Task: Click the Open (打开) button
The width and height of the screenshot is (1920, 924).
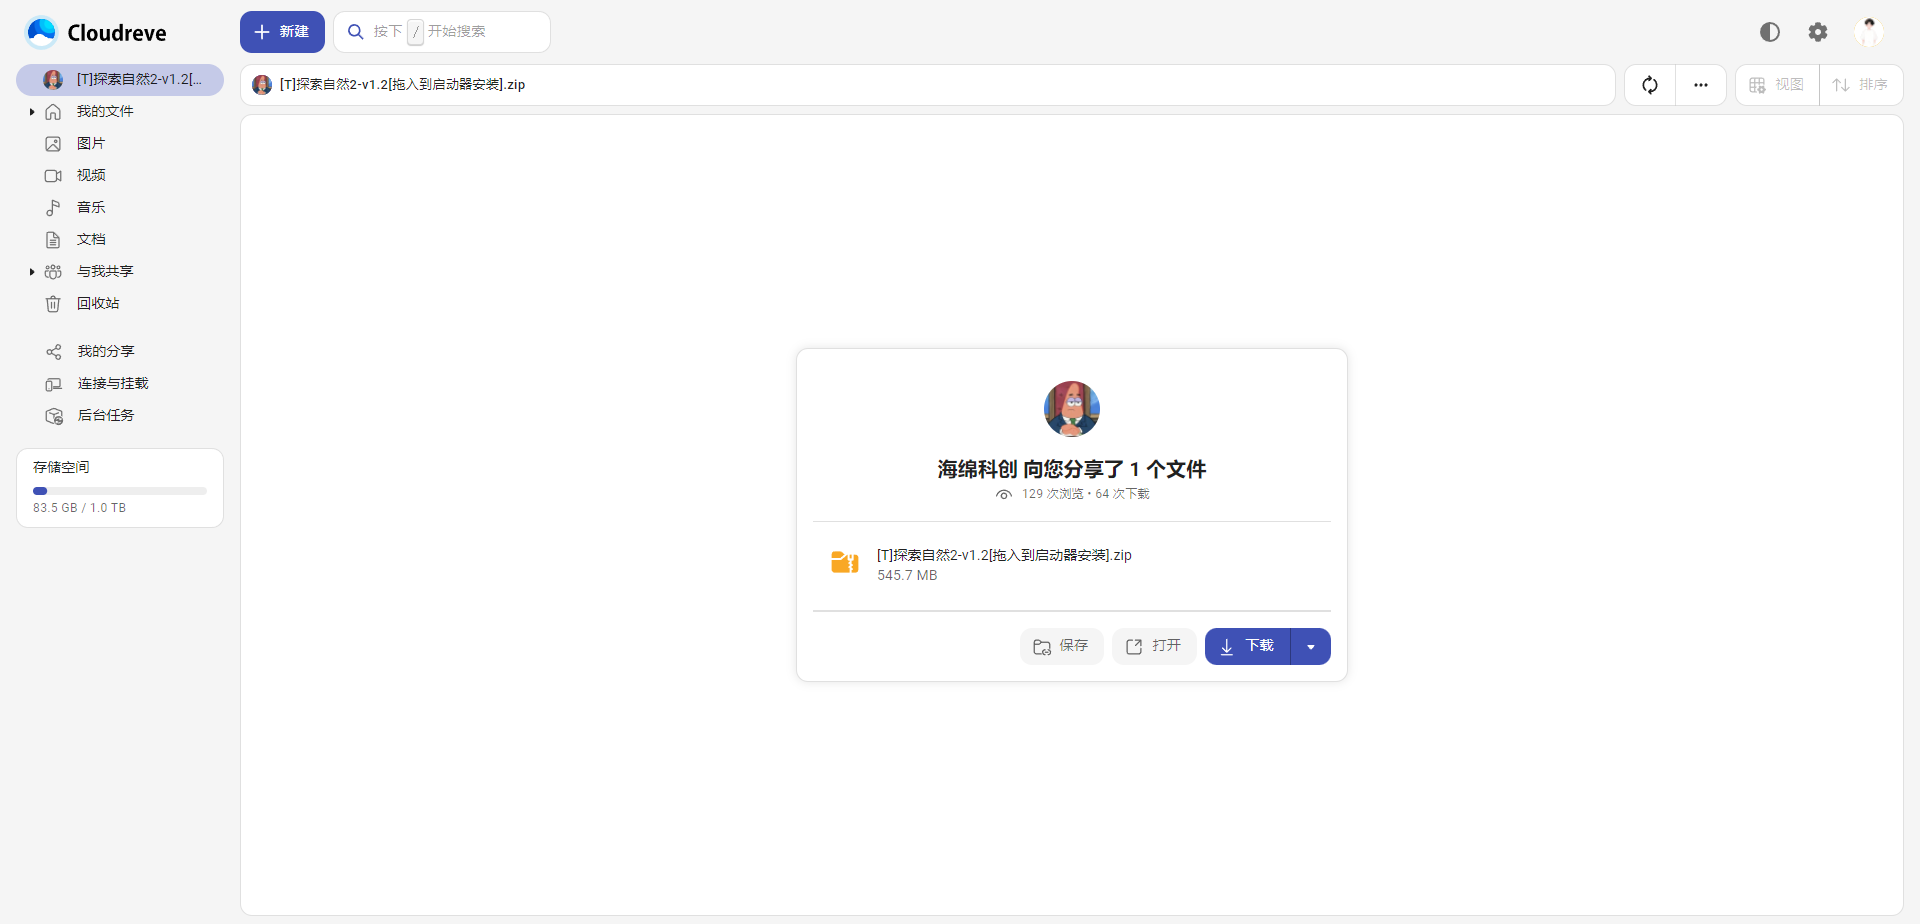Action: pos(1153,647)
